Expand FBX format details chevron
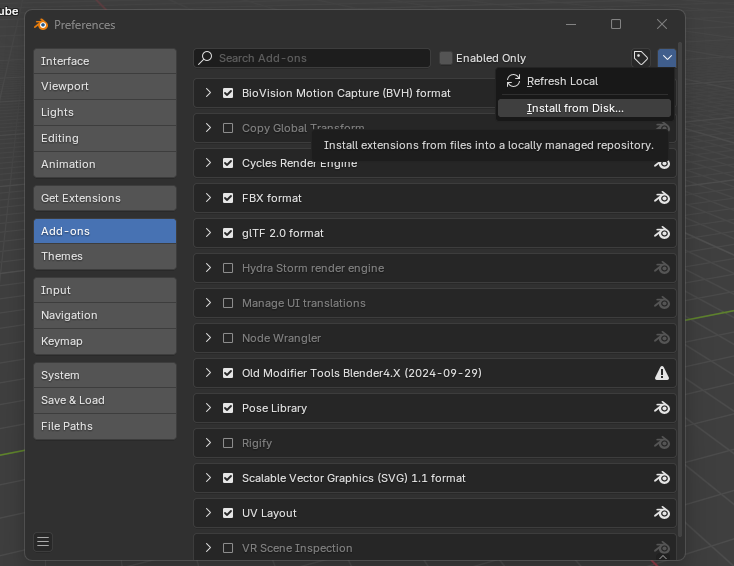 pyautogui.click(x=208, y=198)
